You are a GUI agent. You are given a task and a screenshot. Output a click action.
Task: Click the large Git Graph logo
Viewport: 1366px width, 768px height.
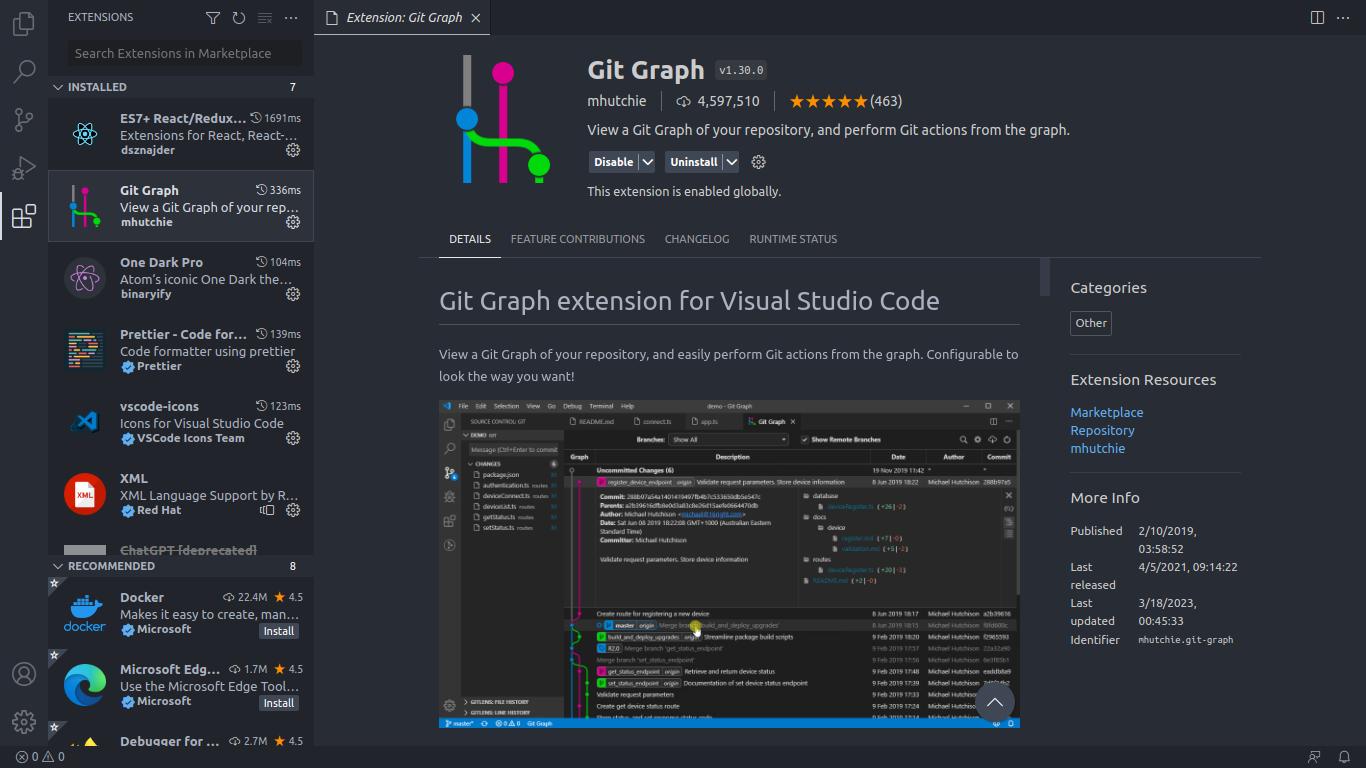point(503,120)
